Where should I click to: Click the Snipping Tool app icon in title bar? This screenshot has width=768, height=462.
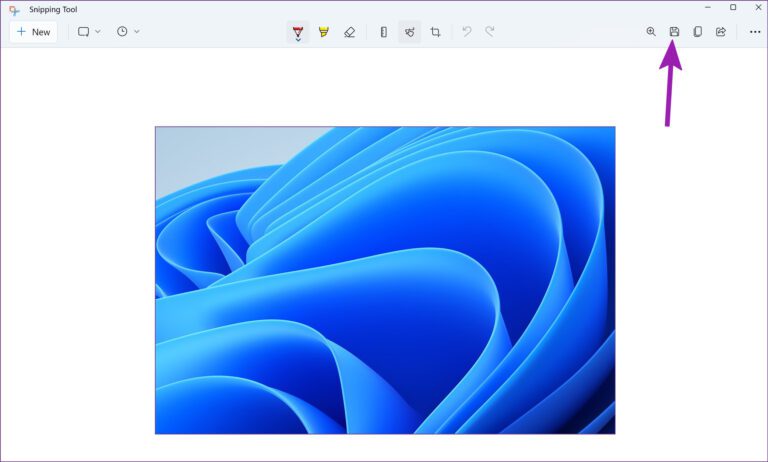click(14, 9)
